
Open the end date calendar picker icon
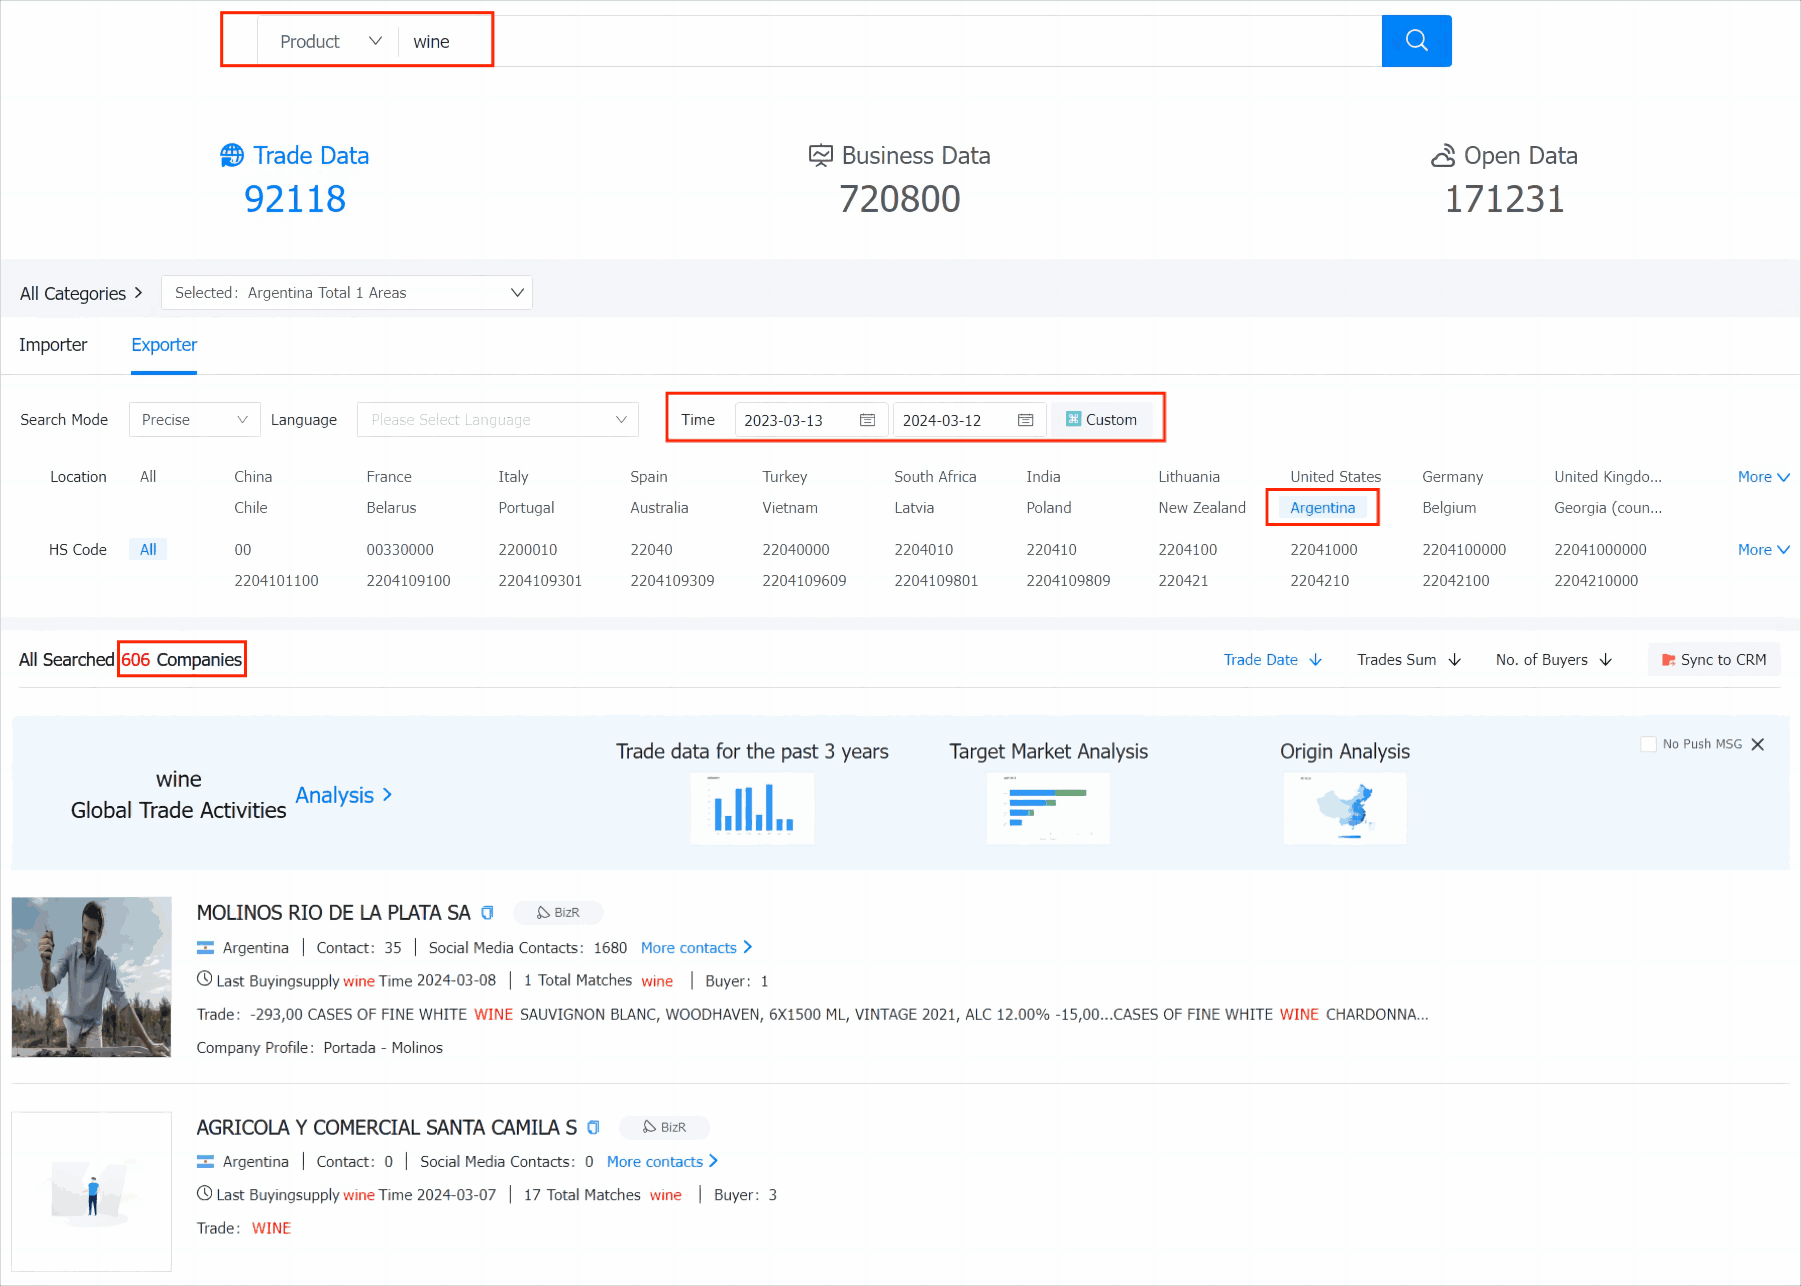pyautogui.click(x=1025, y=420)
